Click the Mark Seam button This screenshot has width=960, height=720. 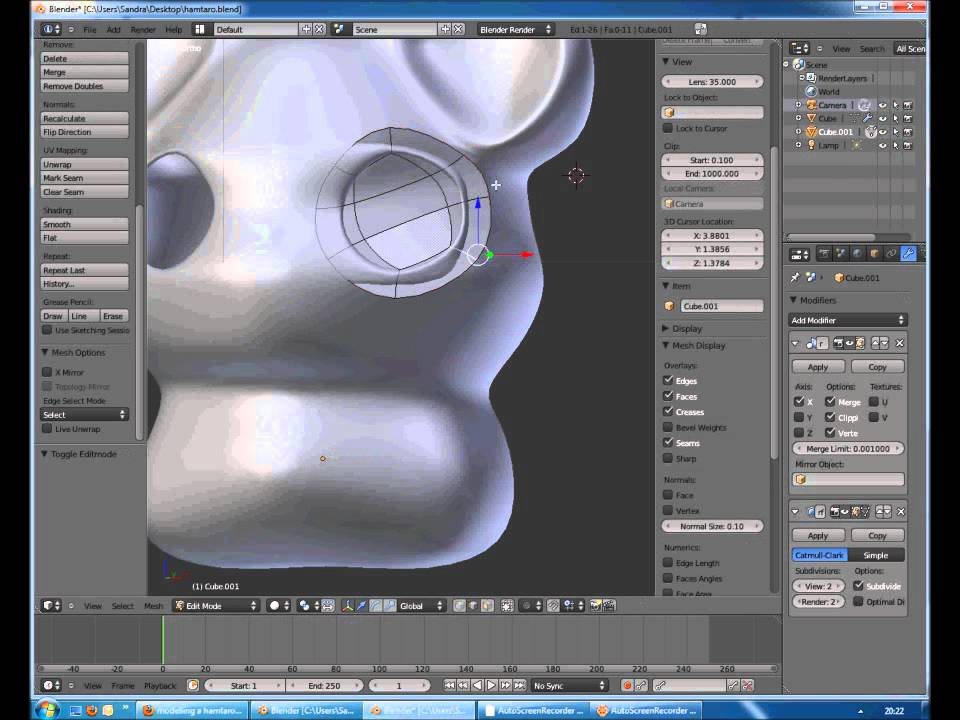pyautogui.click(x=84, y=178)
